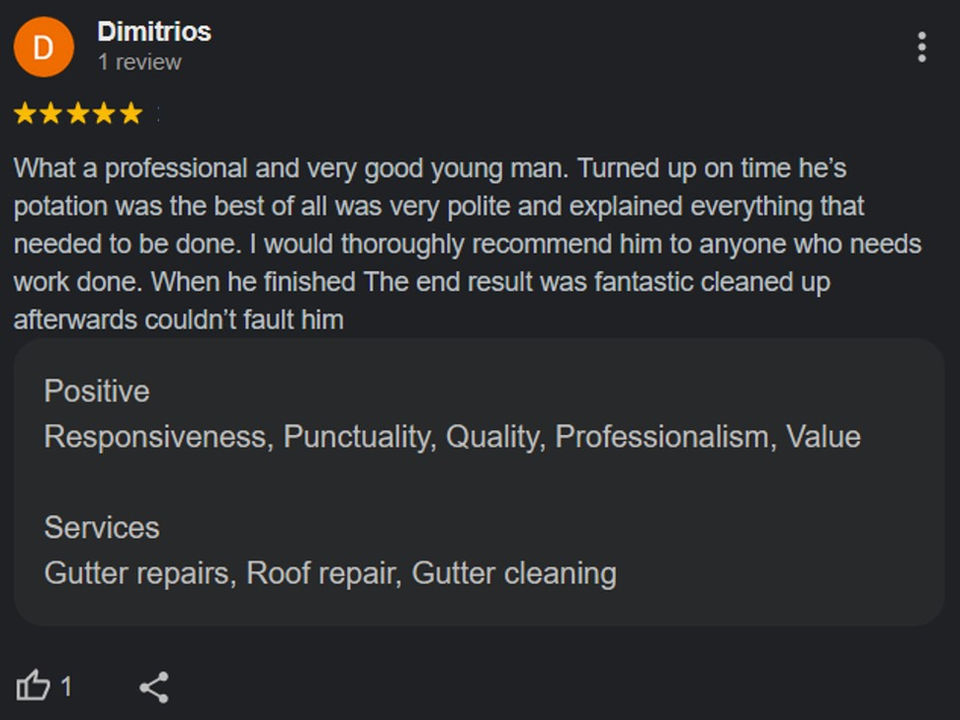This screenshot has height=720, width=960.
Task: Click Gutter repairs in services list
Action: pyautogui.click(x=136, y=574)
